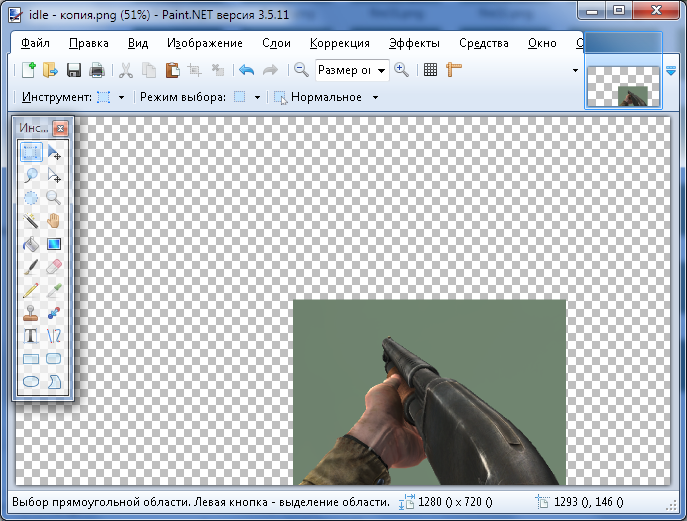Click the image thumbnail in top-right
This screenshot has height=521, width=687.
click(x=622, y=86)
